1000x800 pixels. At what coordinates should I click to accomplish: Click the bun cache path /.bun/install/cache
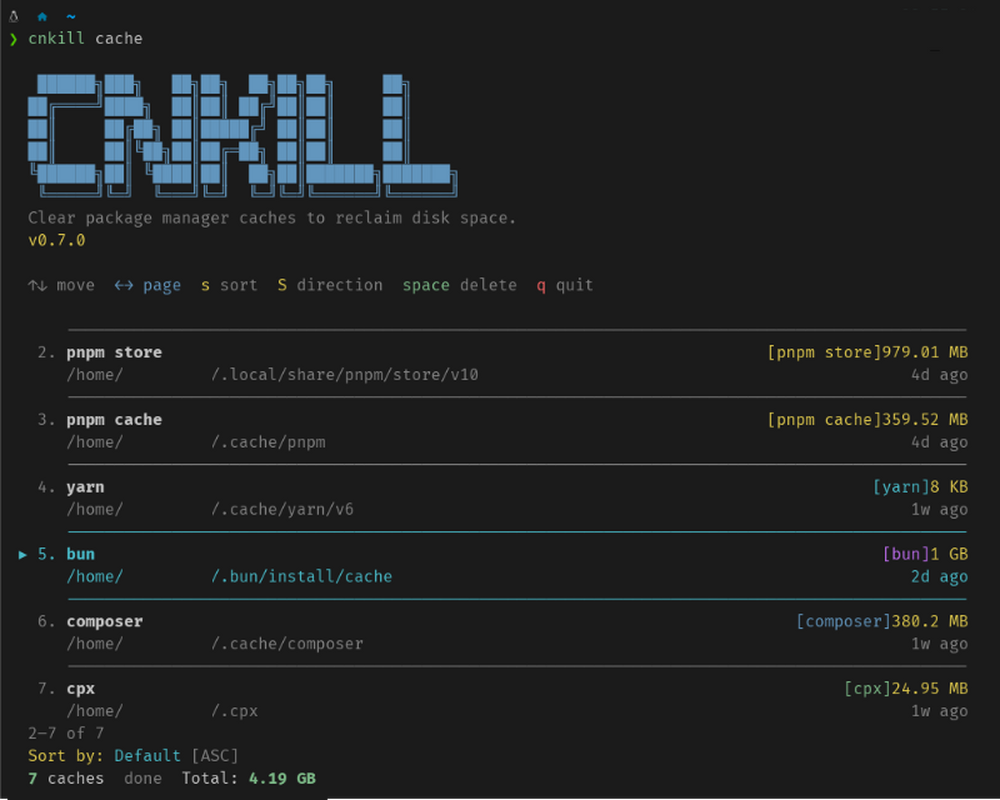click(301, 576)
